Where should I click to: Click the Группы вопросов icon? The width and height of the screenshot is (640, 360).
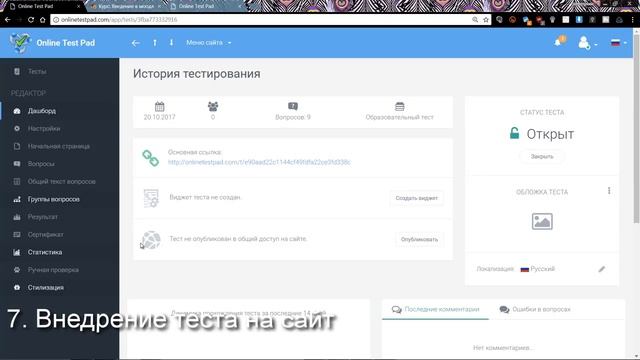17,199
